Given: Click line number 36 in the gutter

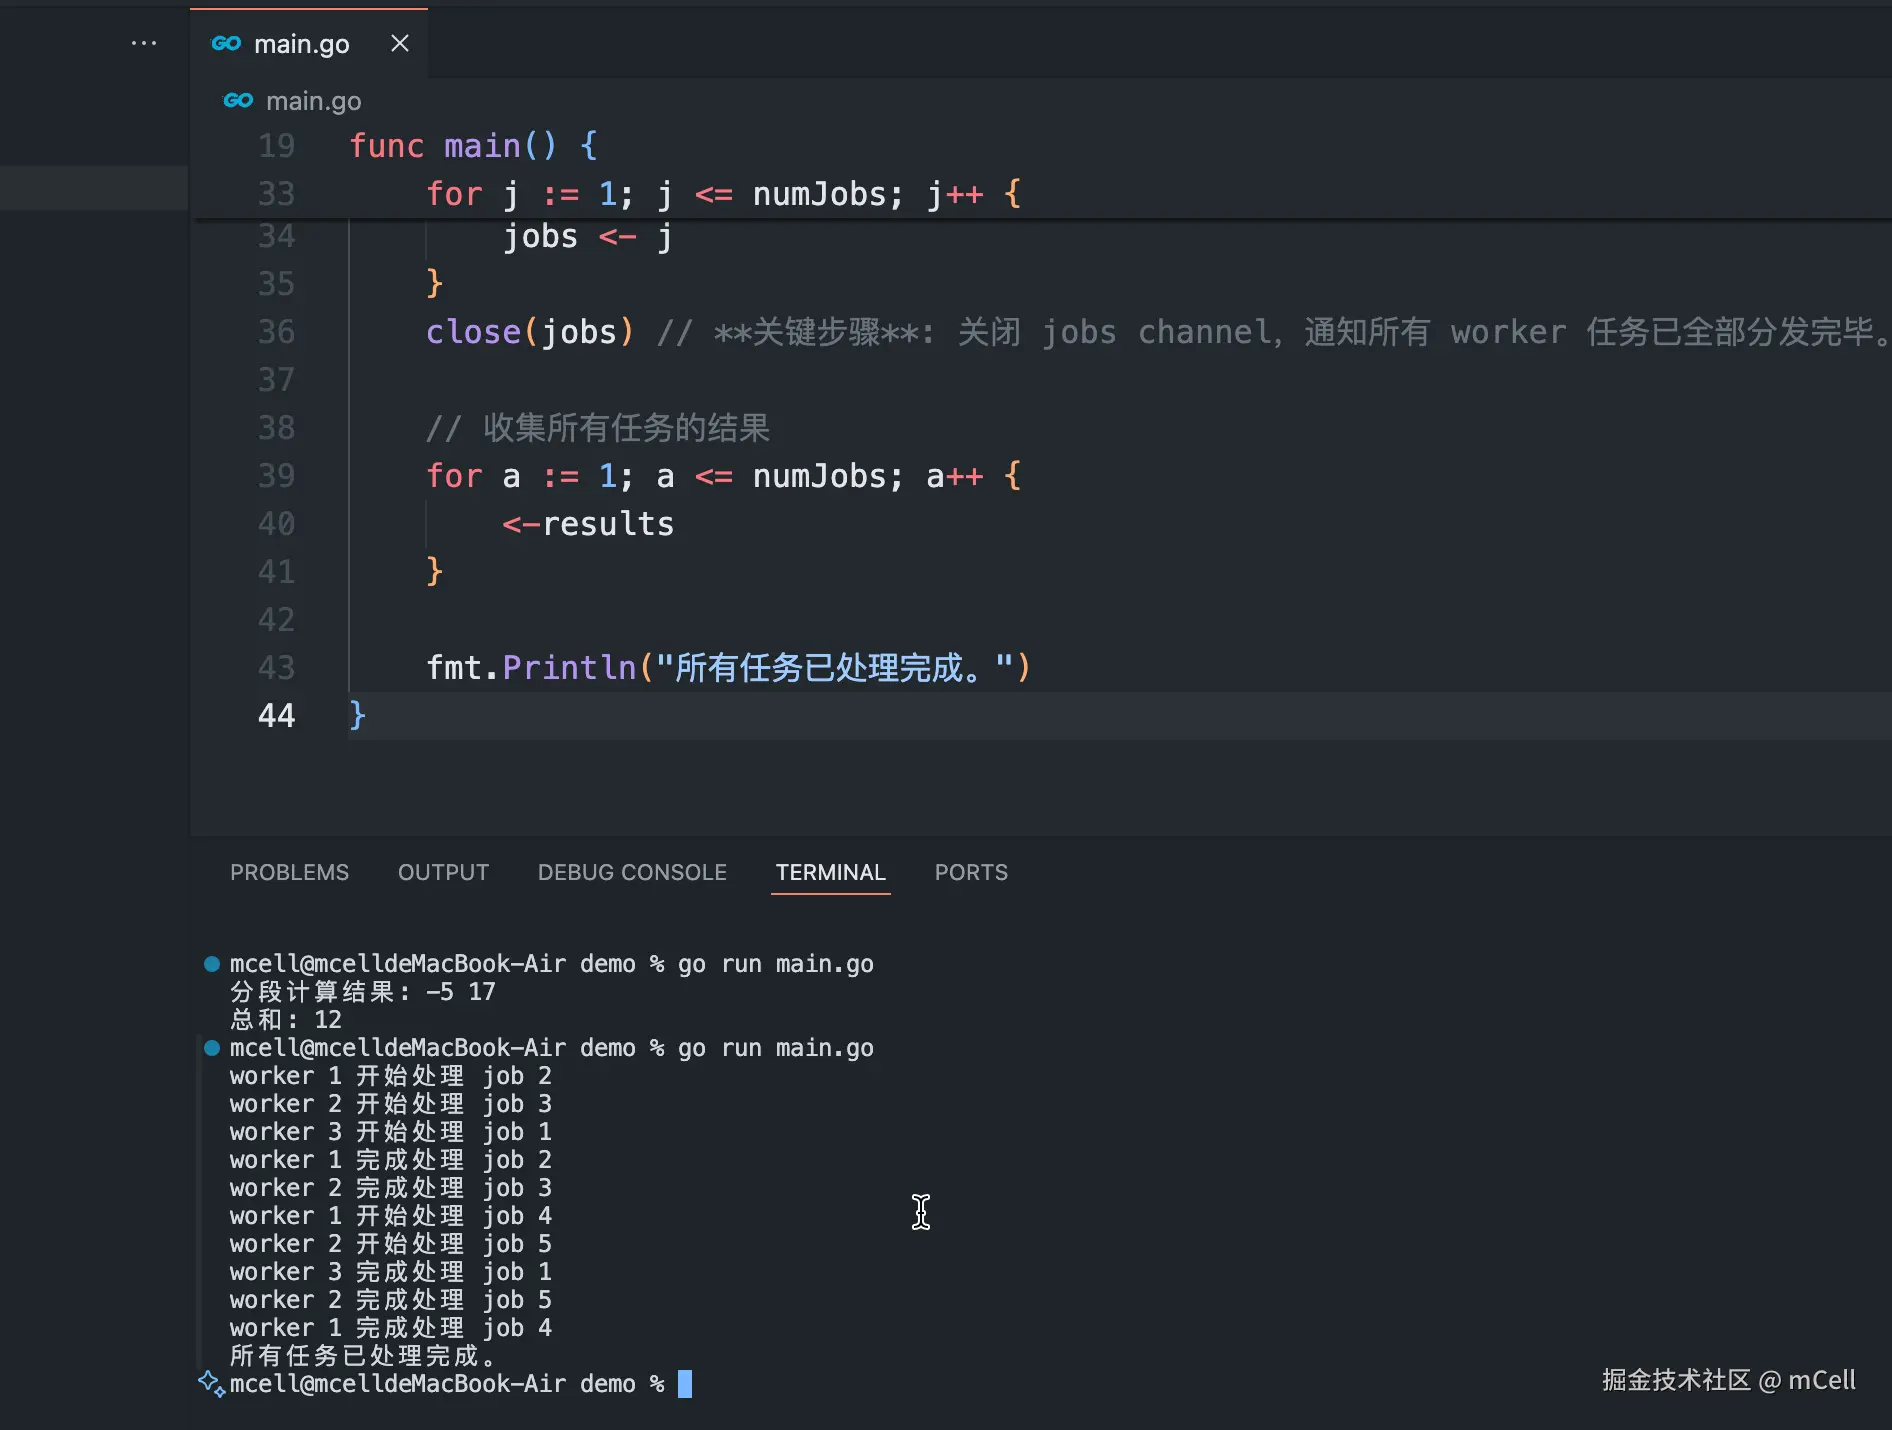Looking at the screenshot, I should pyautogui.click(x=276, y=331).
